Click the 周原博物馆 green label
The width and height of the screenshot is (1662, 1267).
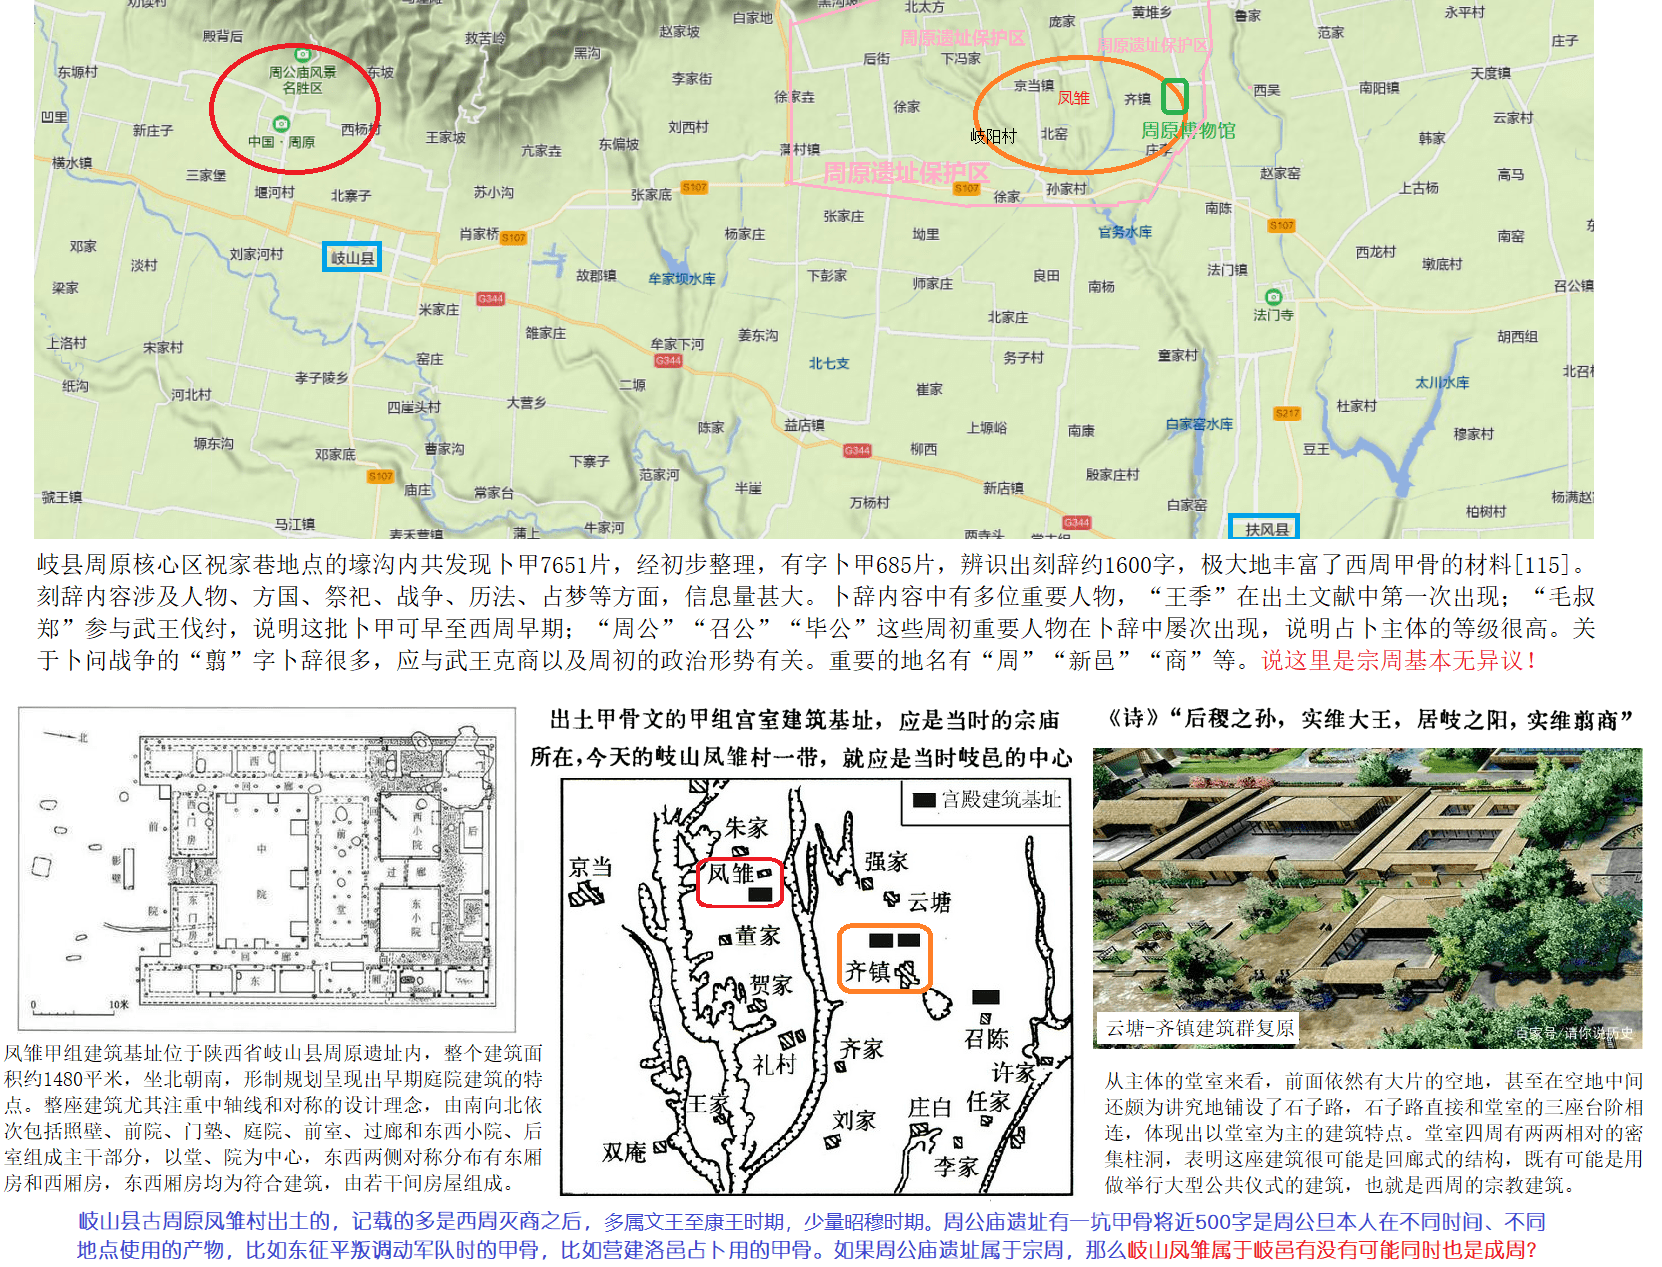tap(1188, 131)
